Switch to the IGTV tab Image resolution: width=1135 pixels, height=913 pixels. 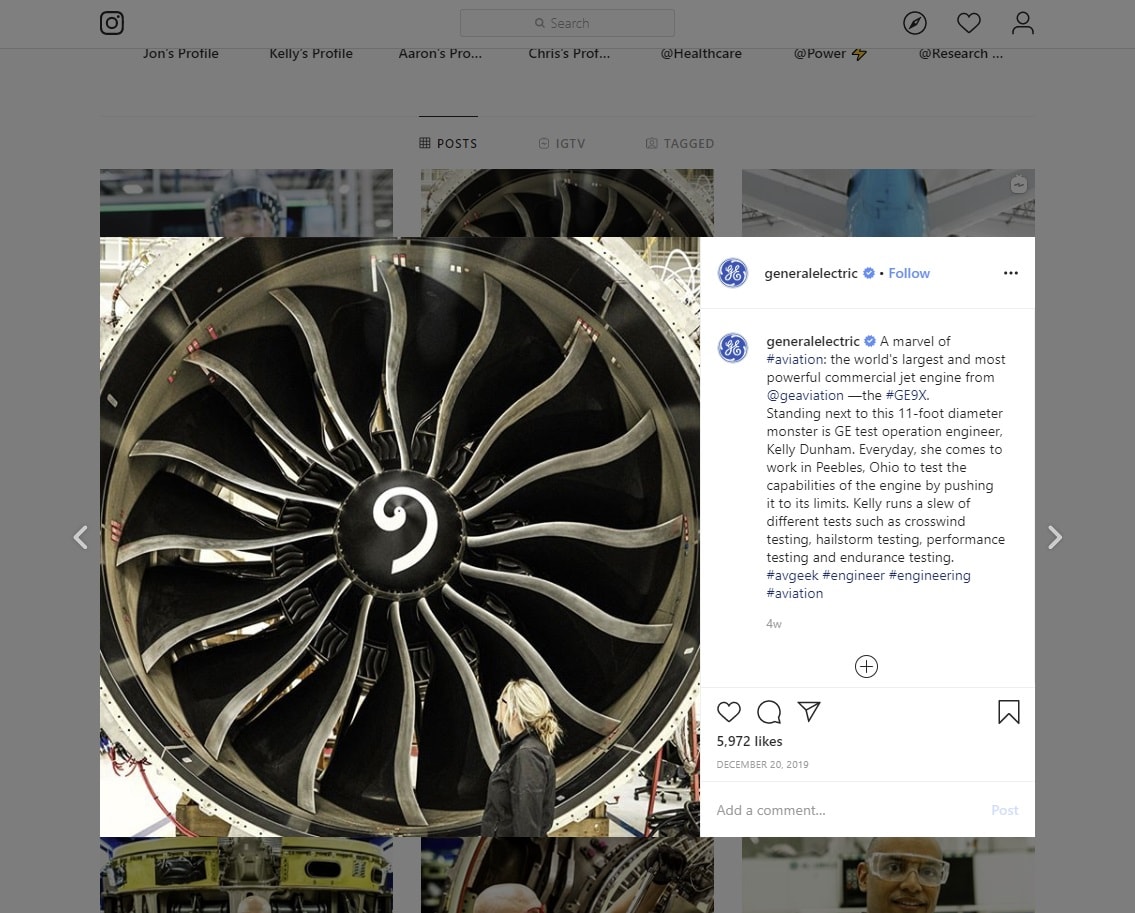(x=562, y=143)
